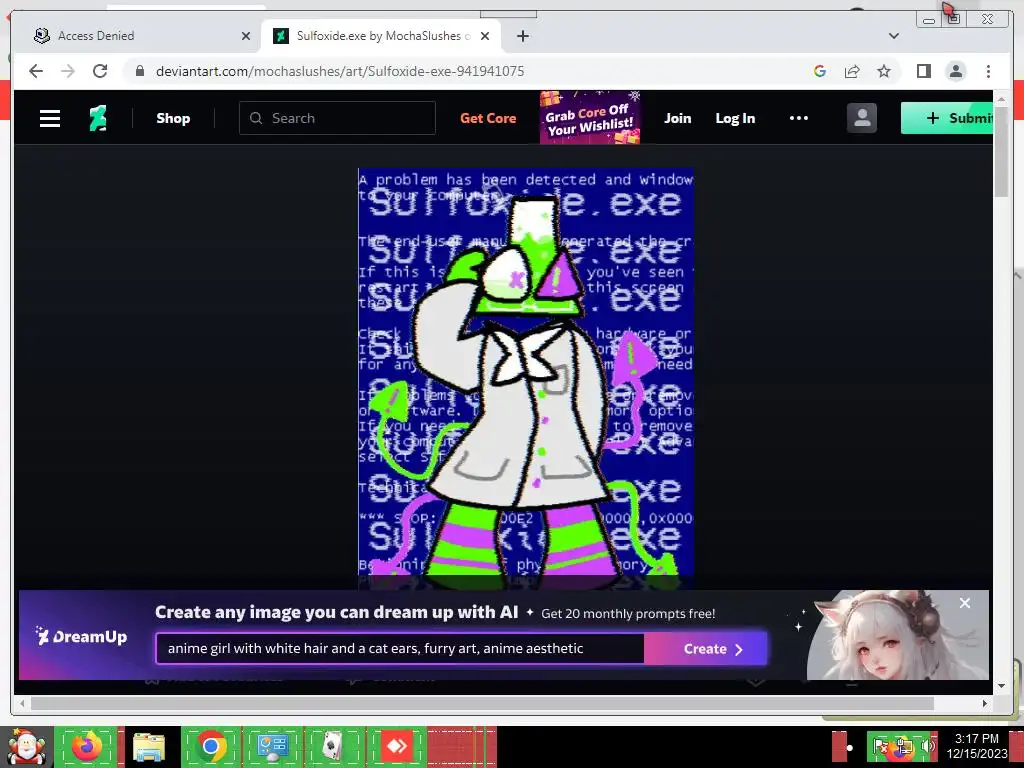Launch Firefox from the taskbar
The image size is (1024, 768).
[x=87, y=746]
